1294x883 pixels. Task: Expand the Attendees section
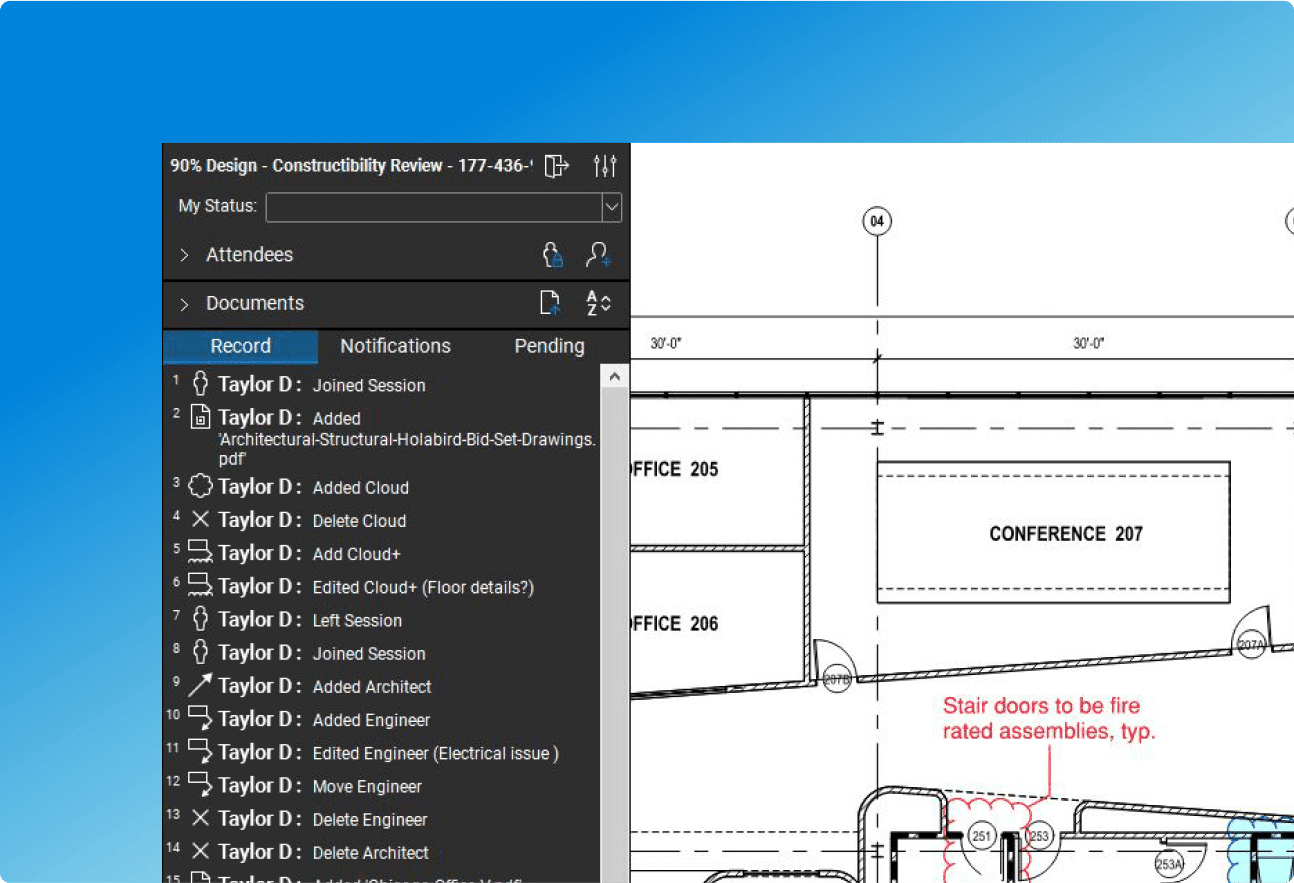(185, 255)
